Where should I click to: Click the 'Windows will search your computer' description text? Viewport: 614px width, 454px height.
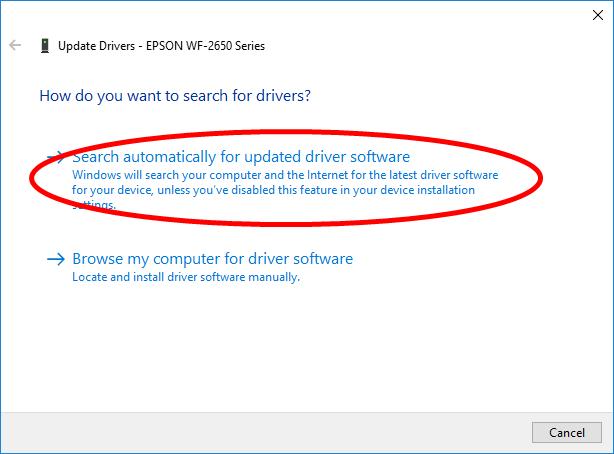pyautogui.click(x=285, y=190)
